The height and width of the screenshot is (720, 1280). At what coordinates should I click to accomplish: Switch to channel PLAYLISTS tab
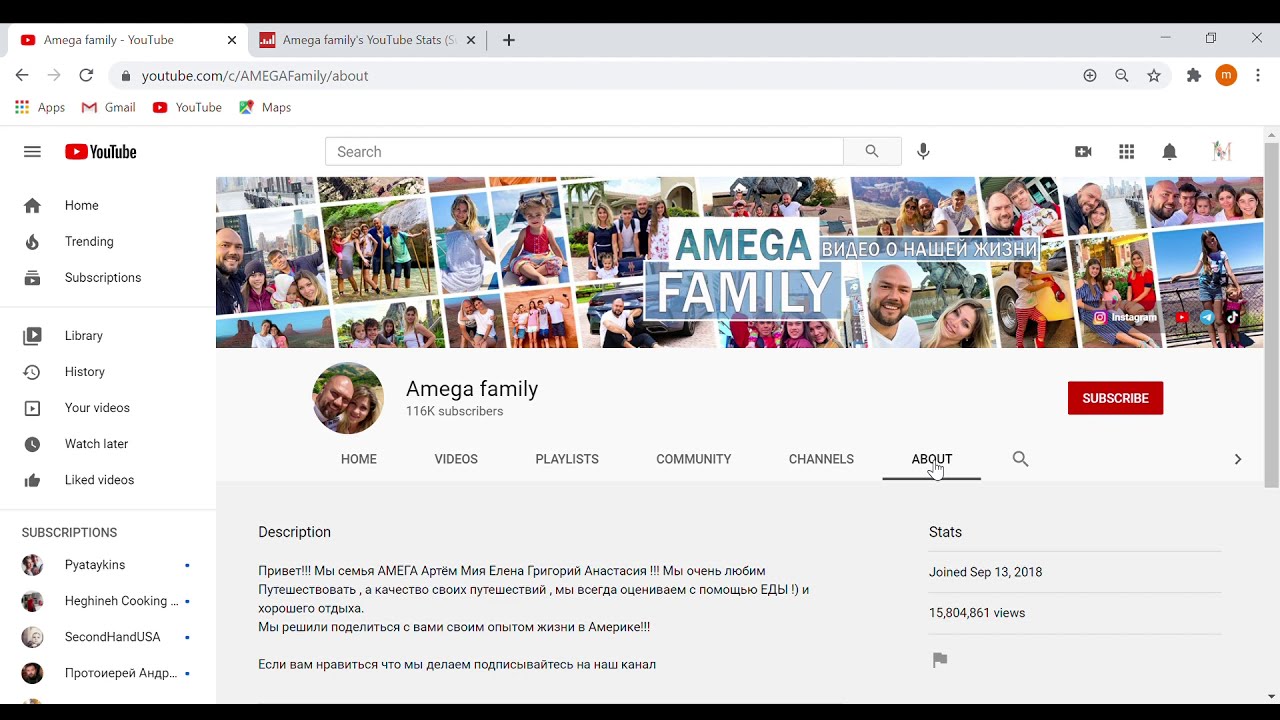pyautogui.click(x=567, y=459)
